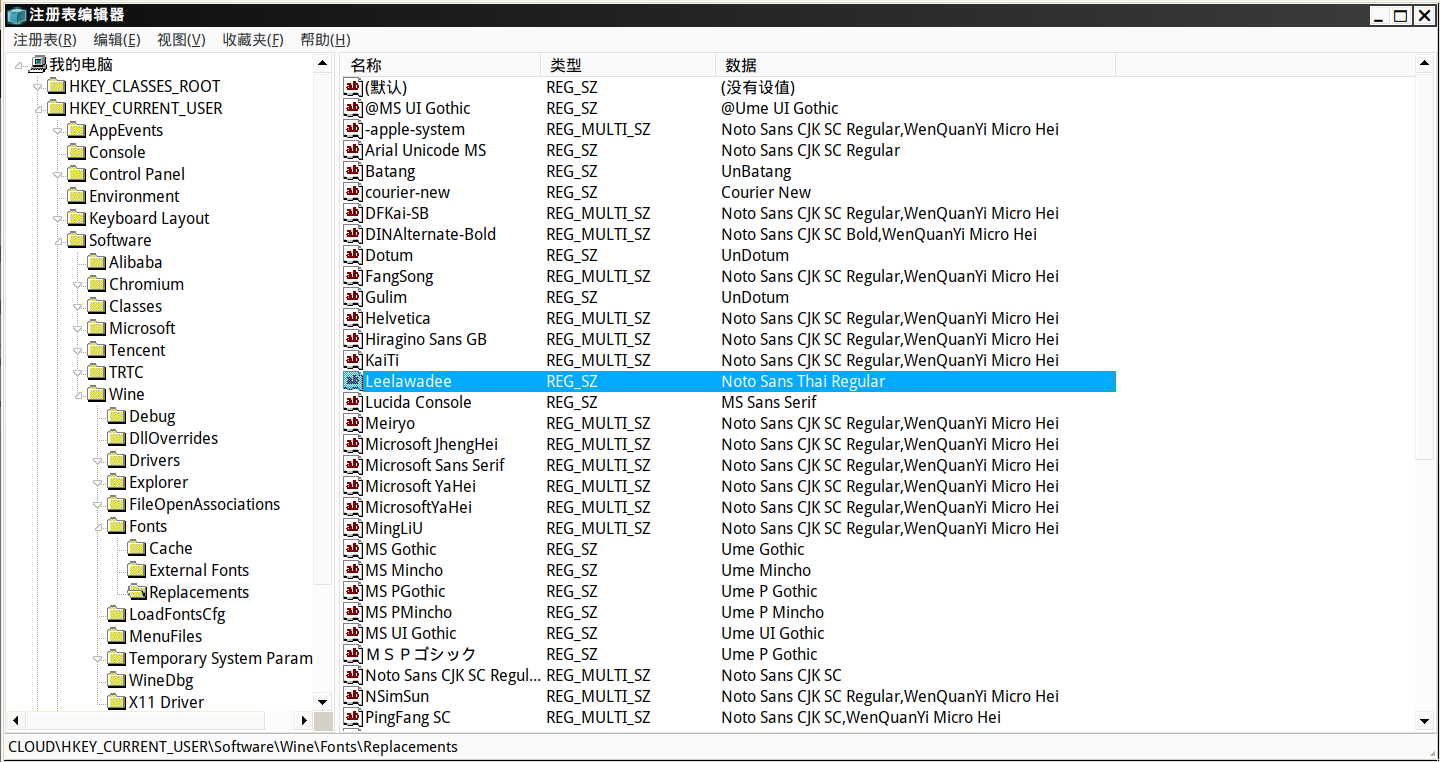
Task: Click the folder icon beside Cache
Action: (136, 548)
